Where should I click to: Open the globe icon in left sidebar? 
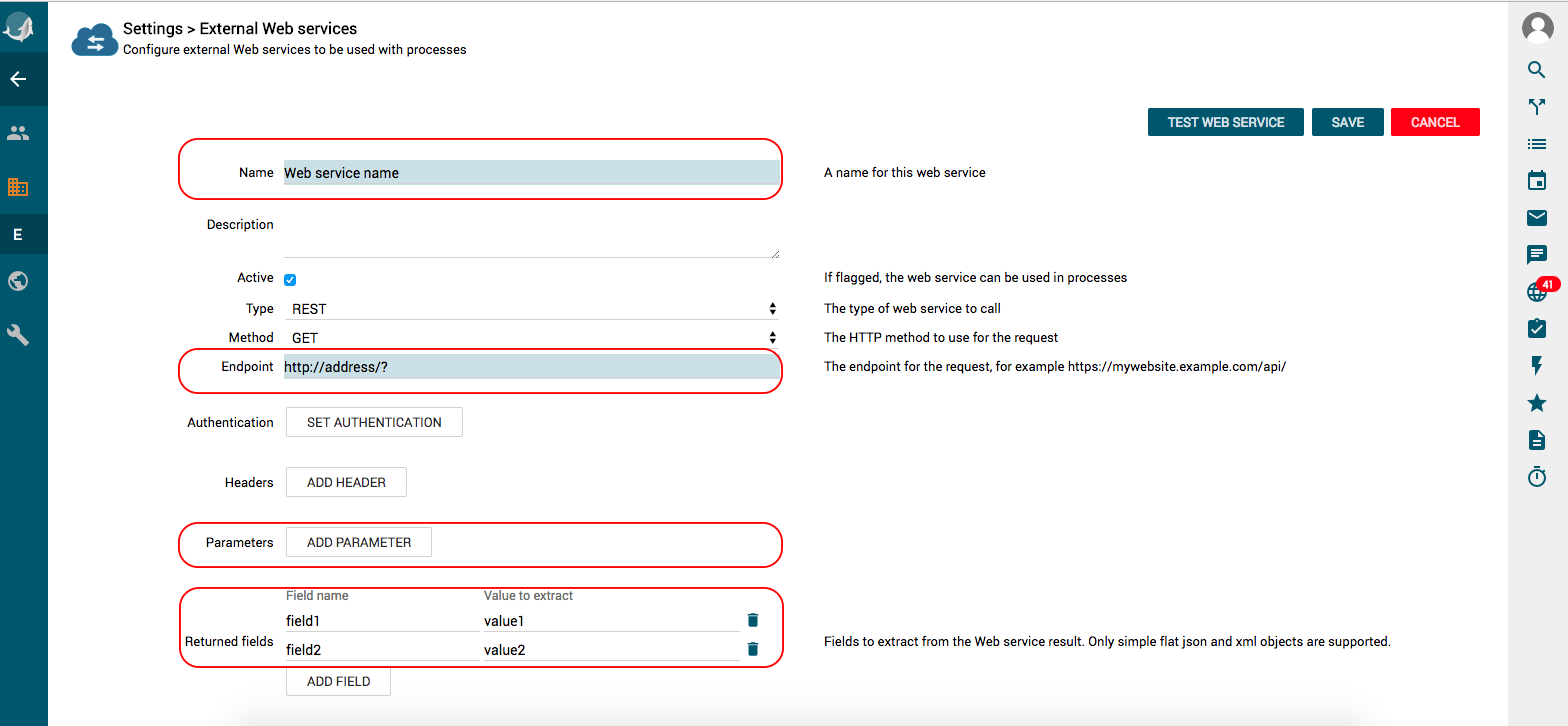(18, 281)
